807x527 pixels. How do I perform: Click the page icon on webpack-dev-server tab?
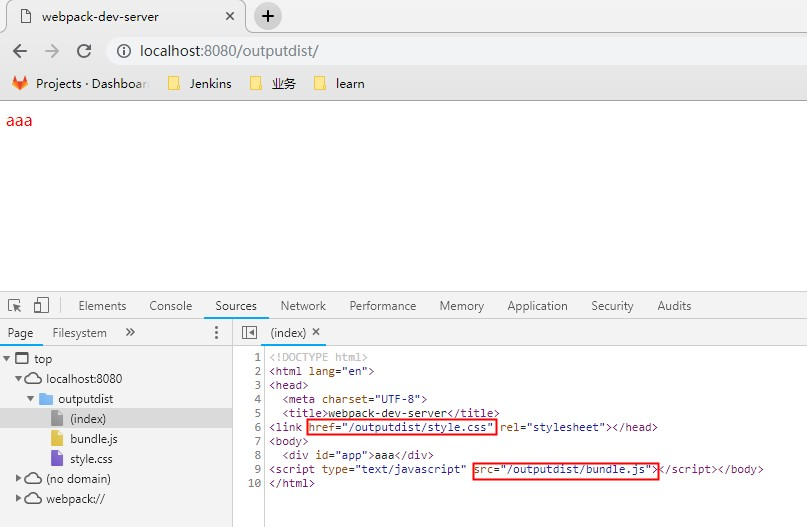[x=25, y=16]
